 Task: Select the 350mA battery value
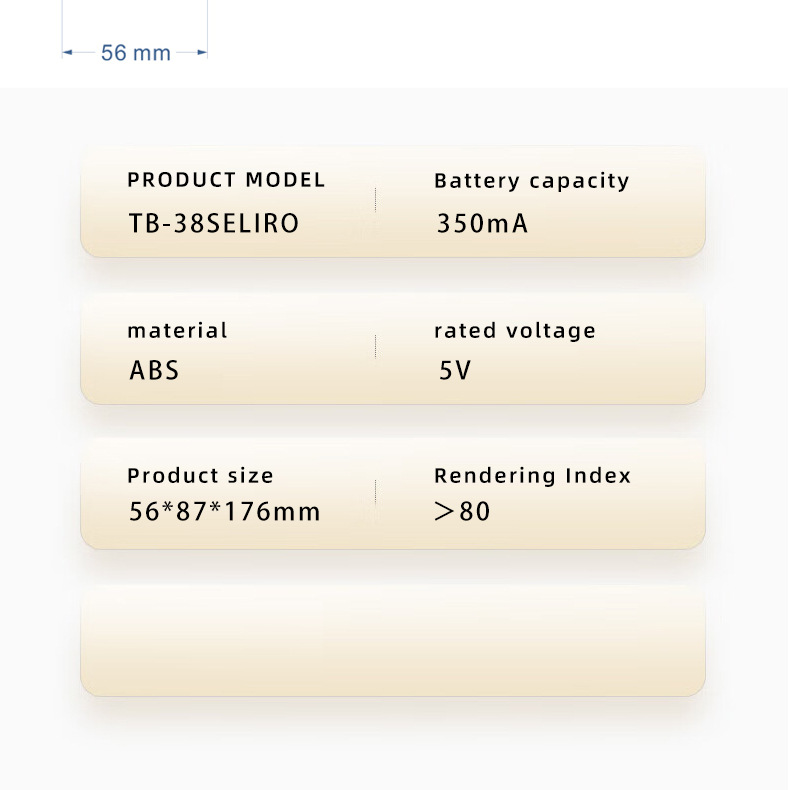click(482, 223)
